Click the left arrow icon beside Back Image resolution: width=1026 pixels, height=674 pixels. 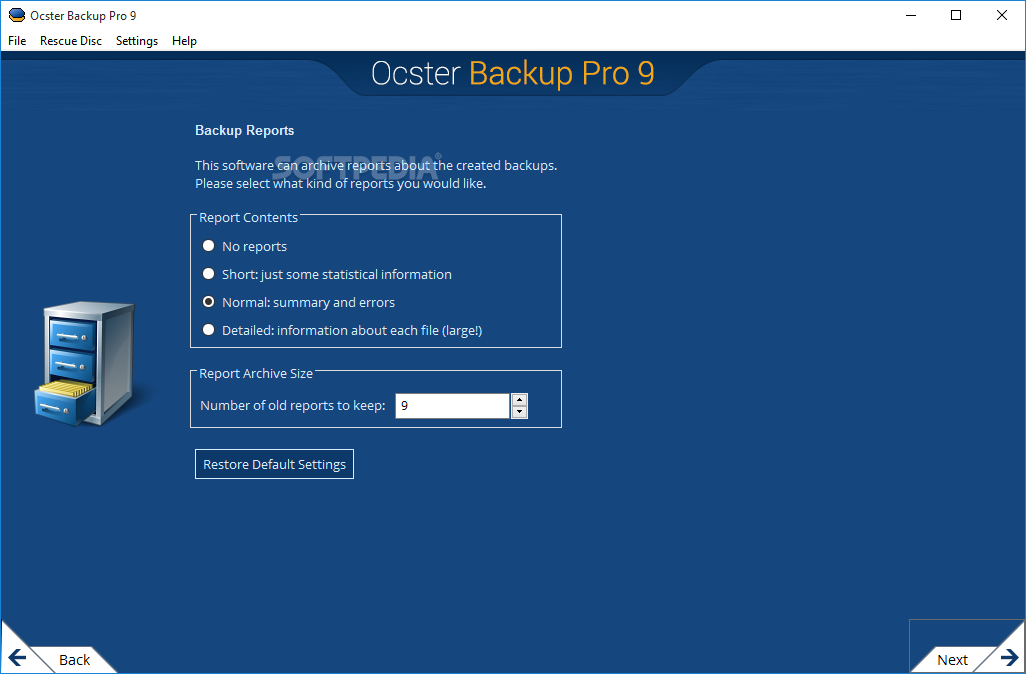pos(18,658)
